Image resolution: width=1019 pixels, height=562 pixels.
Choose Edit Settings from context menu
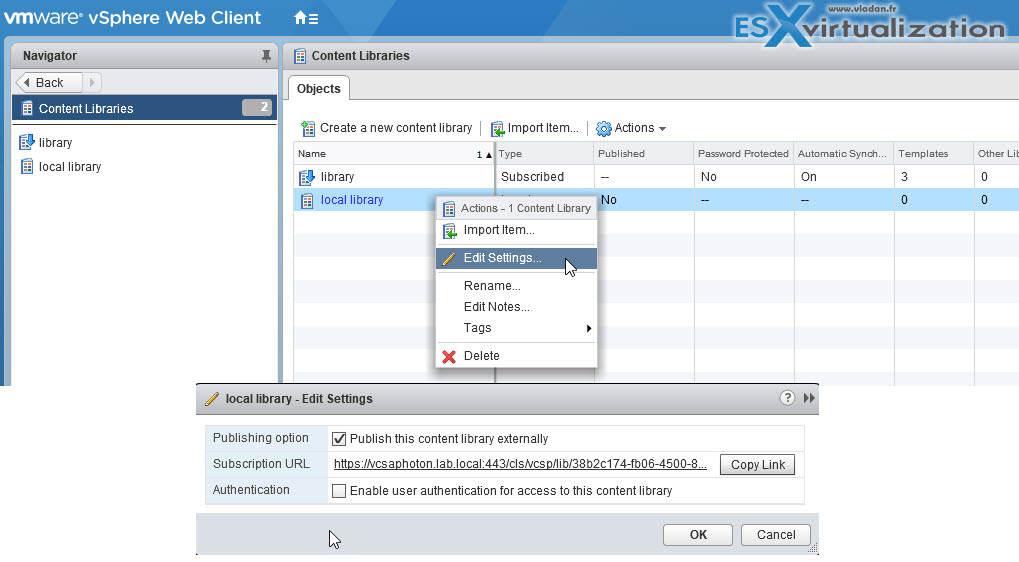tap(516, 258)
